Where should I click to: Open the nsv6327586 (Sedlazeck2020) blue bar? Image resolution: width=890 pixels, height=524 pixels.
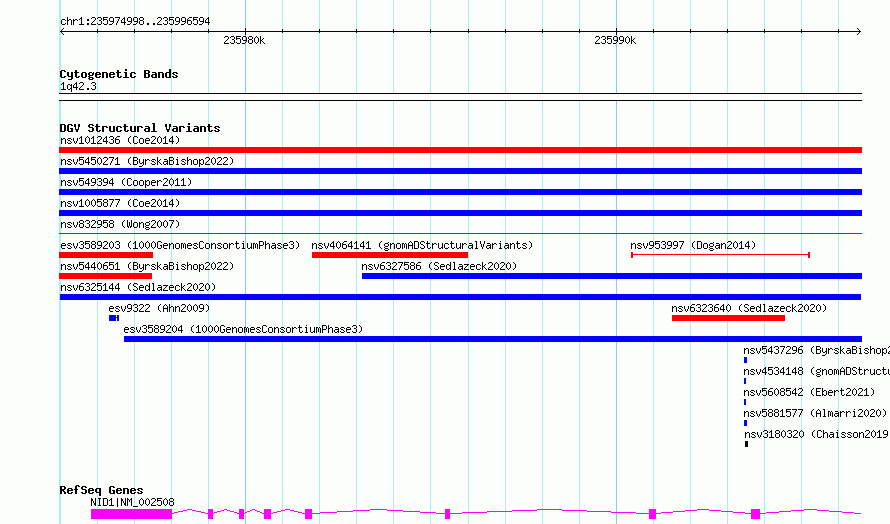pyautogui.click(x=612, y=276)
